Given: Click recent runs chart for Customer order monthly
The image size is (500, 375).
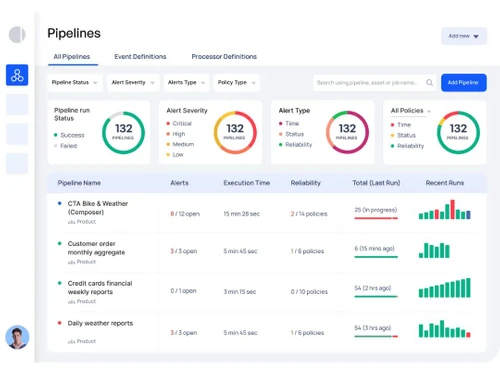Looking at the screenshot, I should point(434,250).
